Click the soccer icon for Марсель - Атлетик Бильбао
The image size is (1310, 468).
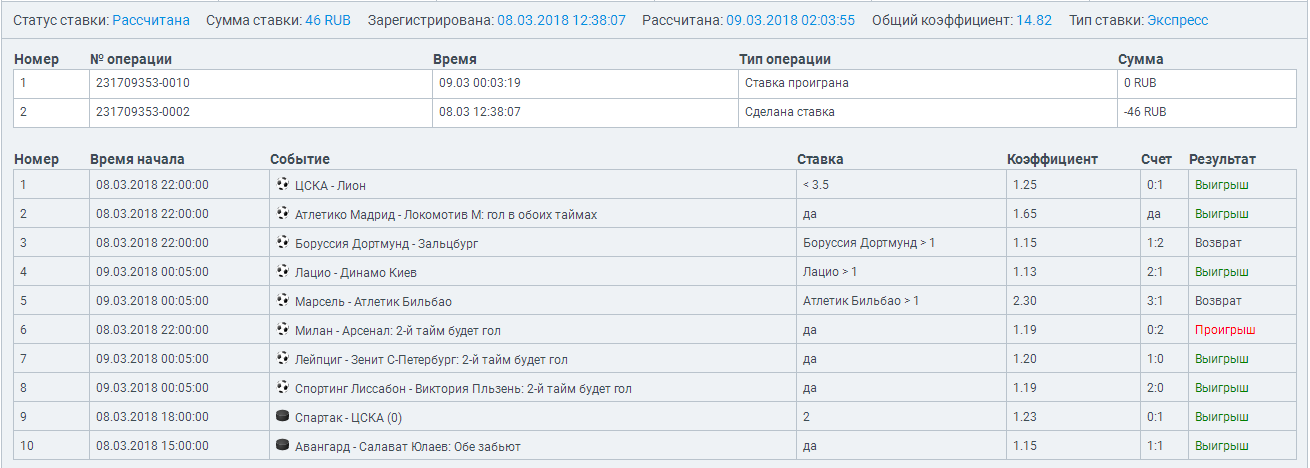point(282,301)
